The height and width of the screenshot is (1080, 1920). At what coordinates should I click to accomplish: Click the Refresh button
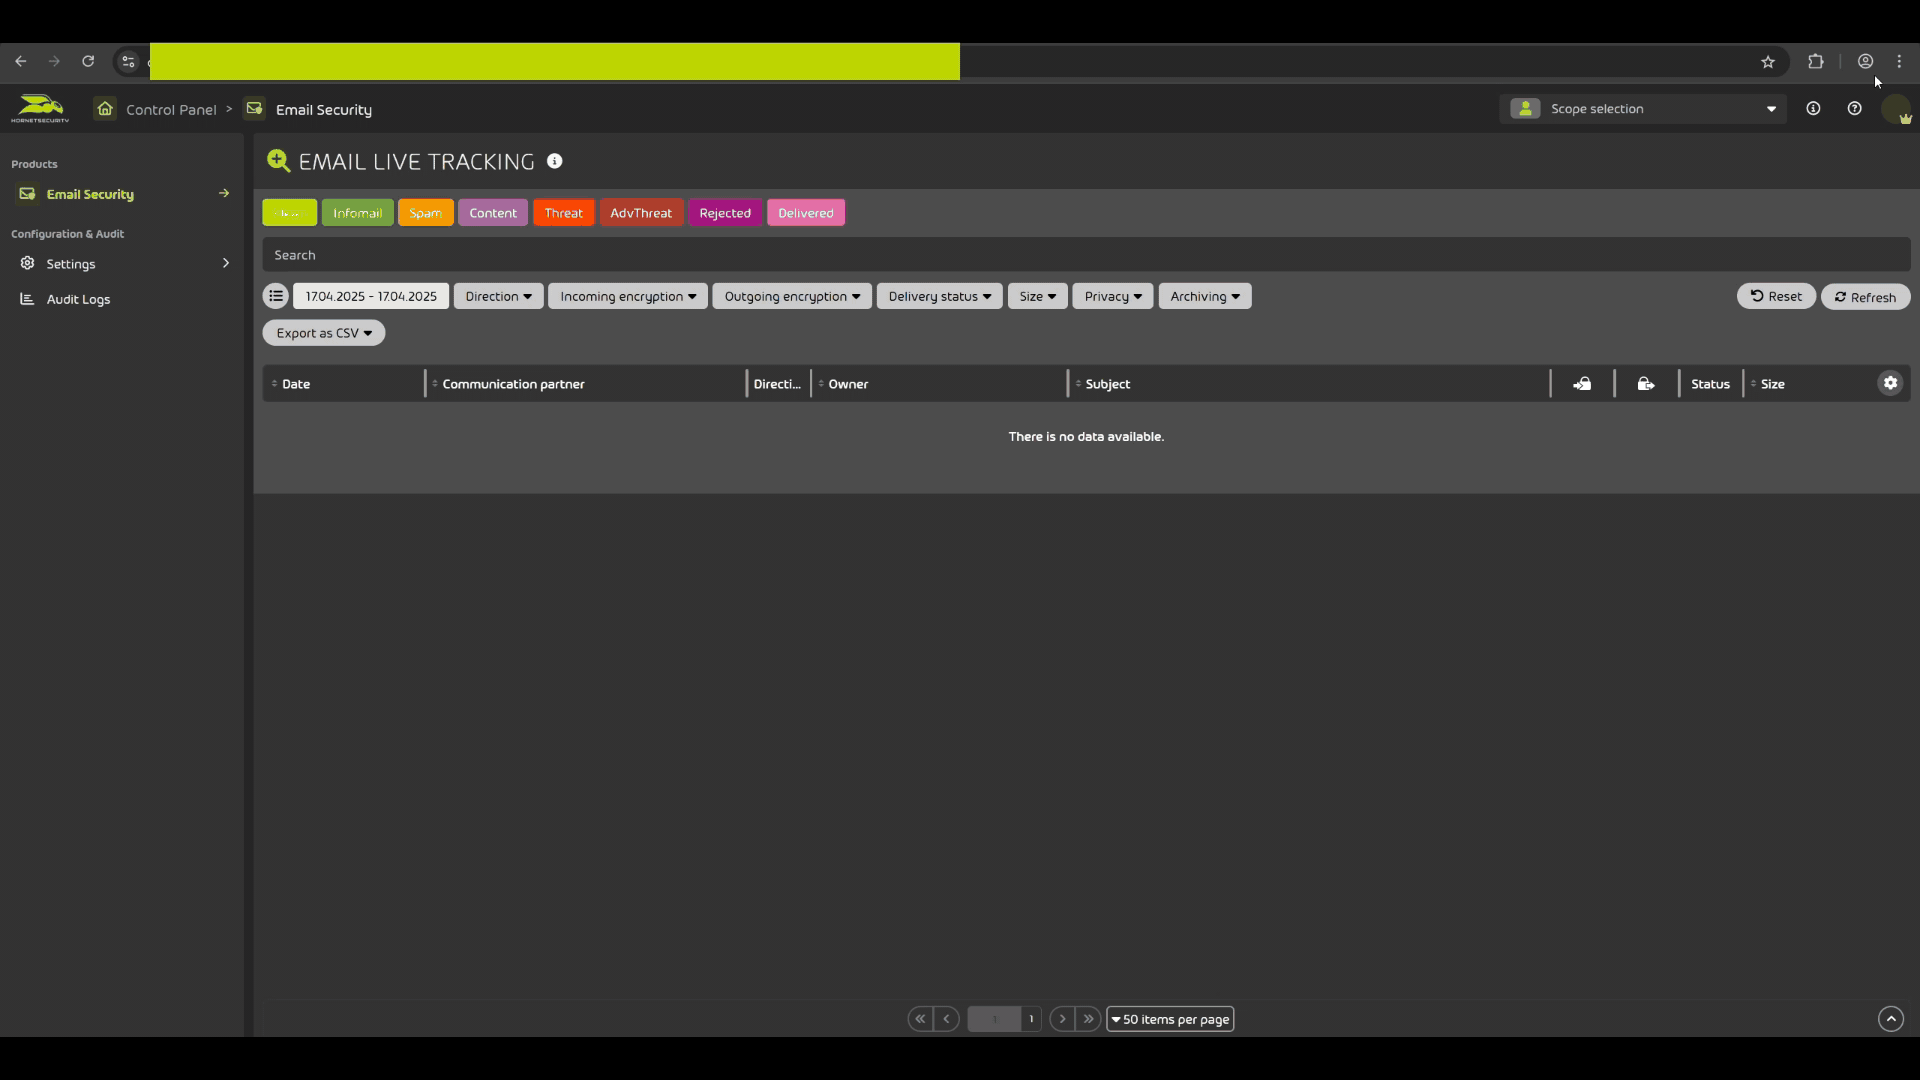pyautogui.click(x=1866, y=297)
